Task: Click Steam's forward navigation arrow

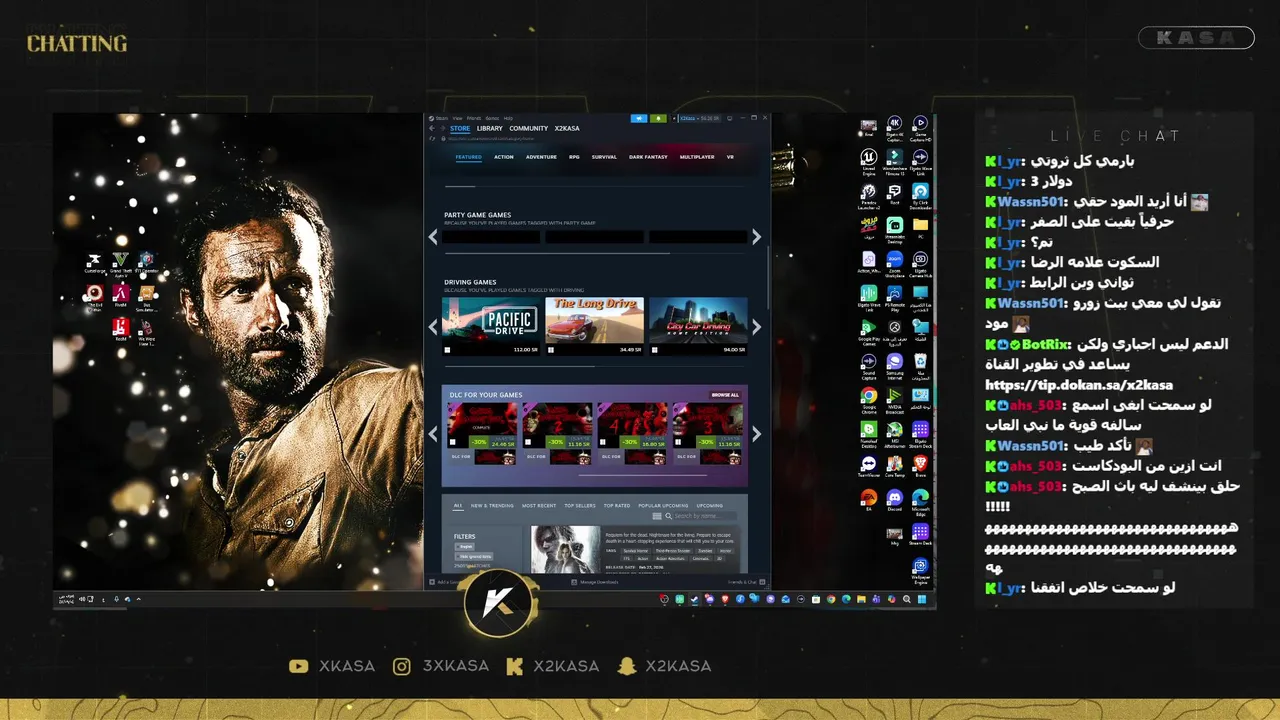Action: [443, 128]
